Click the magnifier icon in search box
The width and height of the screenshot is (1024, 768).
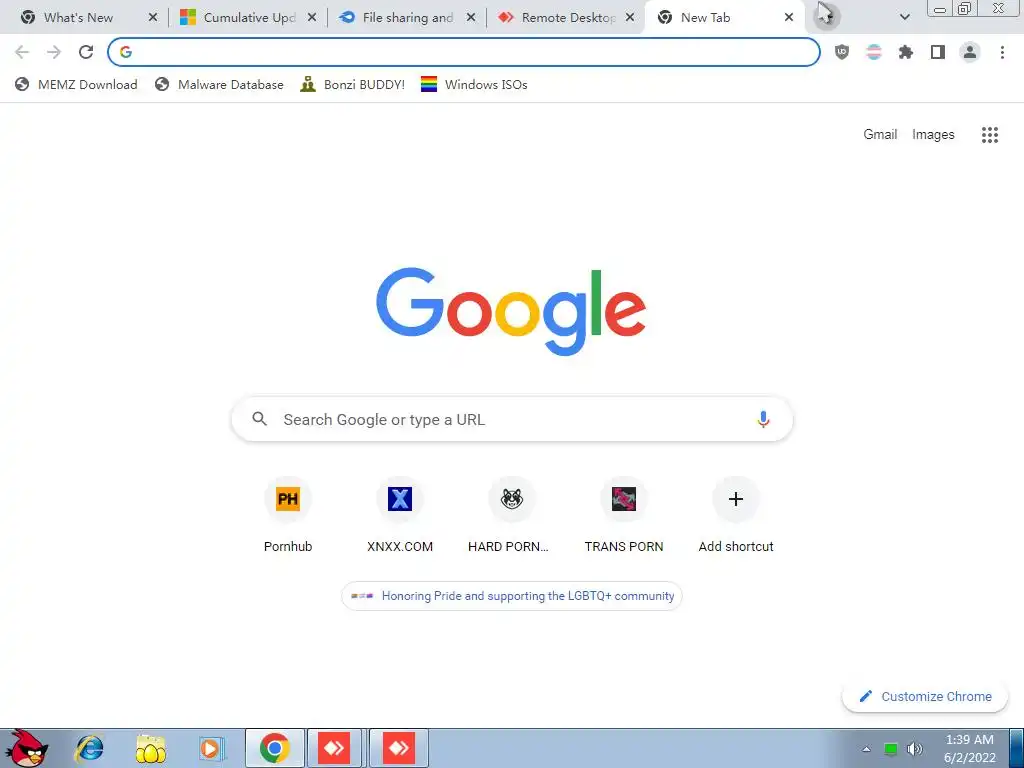coord(260,419)
